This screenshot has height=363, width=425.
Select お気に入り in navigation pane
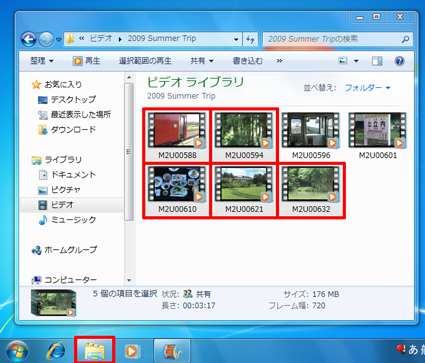point(57,85)
